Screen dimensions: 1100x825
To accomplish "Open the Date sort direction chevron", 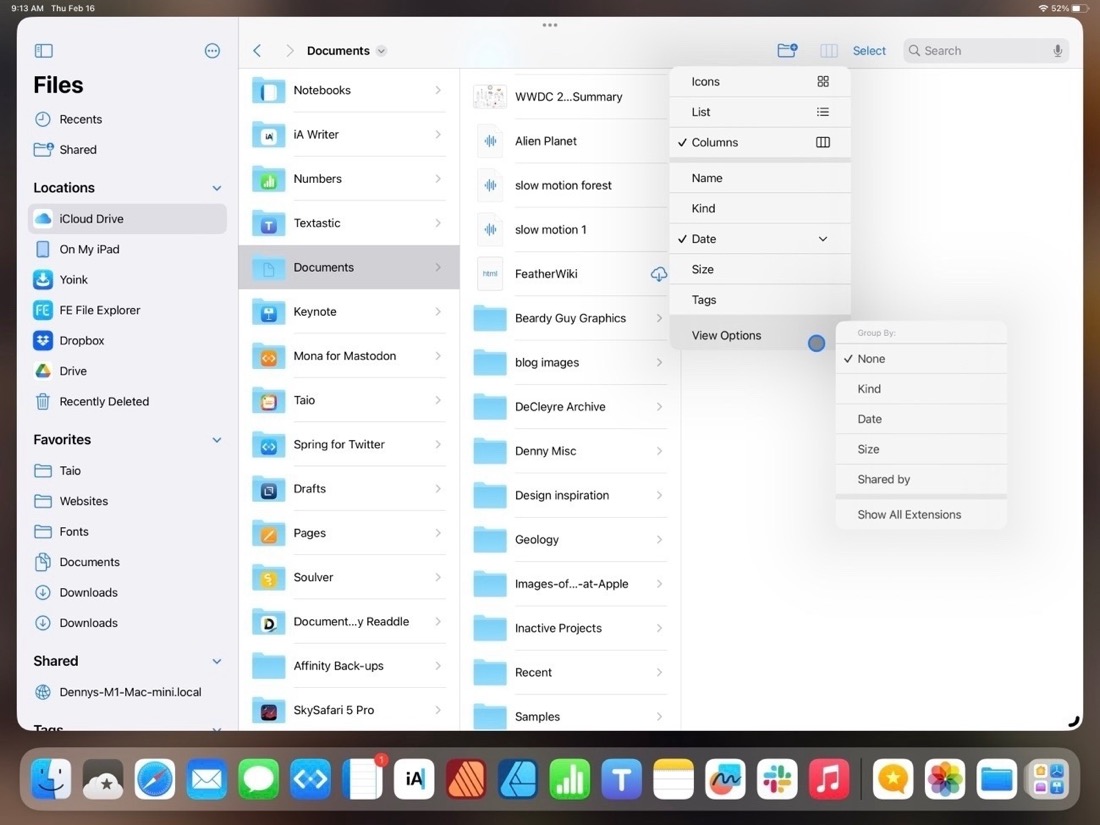I will (822, 239).
